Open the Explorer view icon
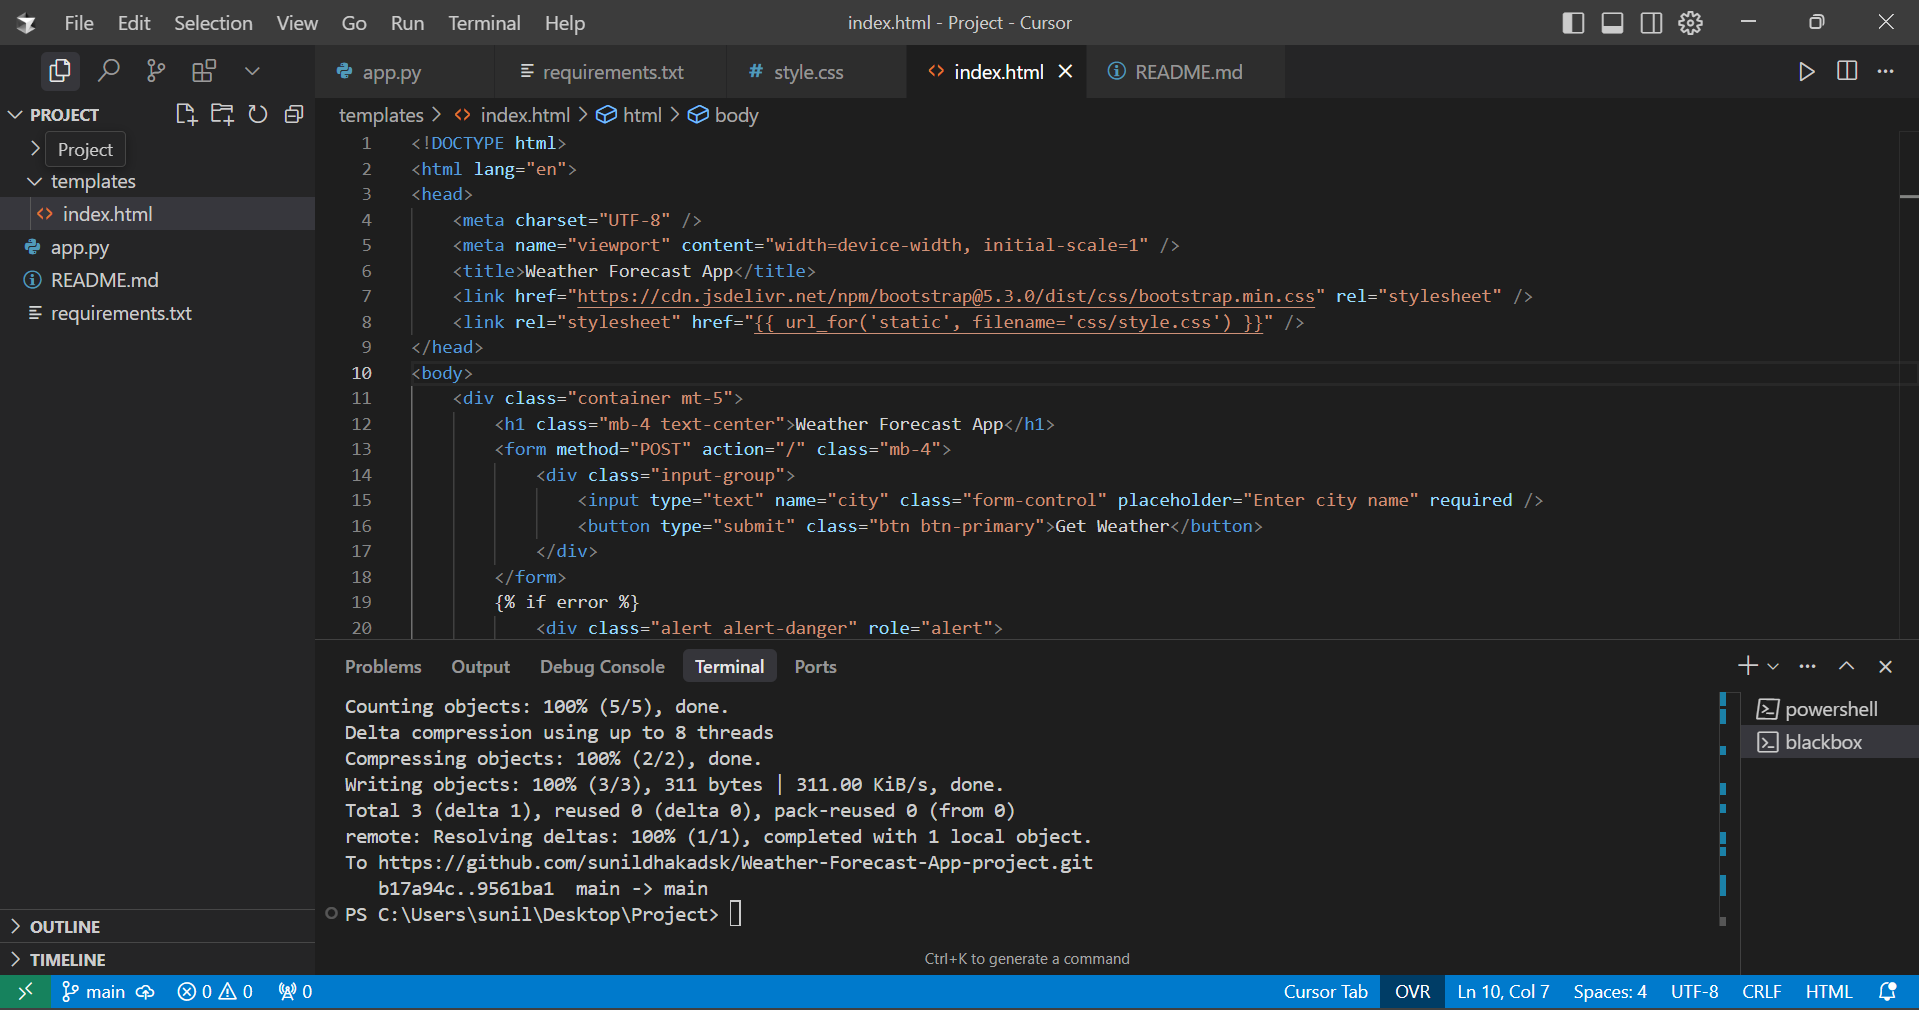 (x=60, y=71)
